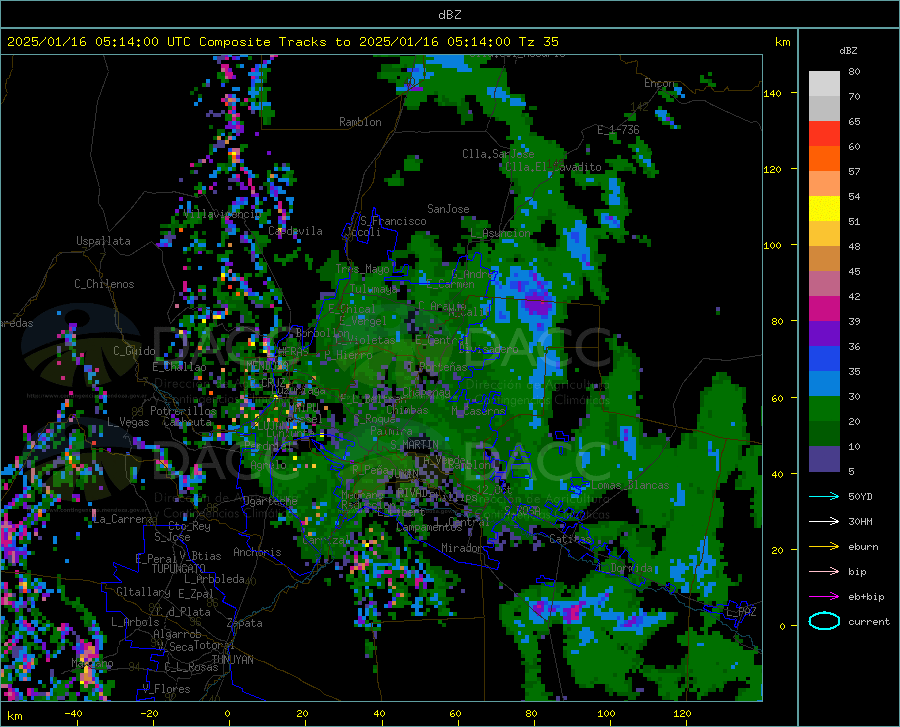900x727 pixels.
Task: Pick the dark green 10-20 dBZ swatch
Action: [824, 434]
